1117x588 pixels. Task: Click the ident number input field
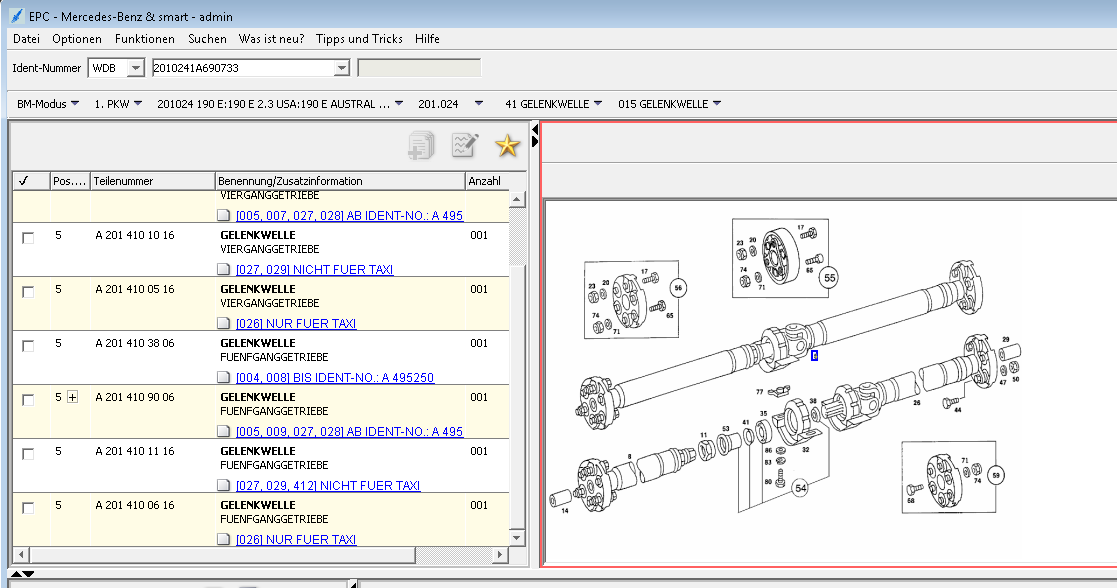pyautogui.click(x=243, y=68)
